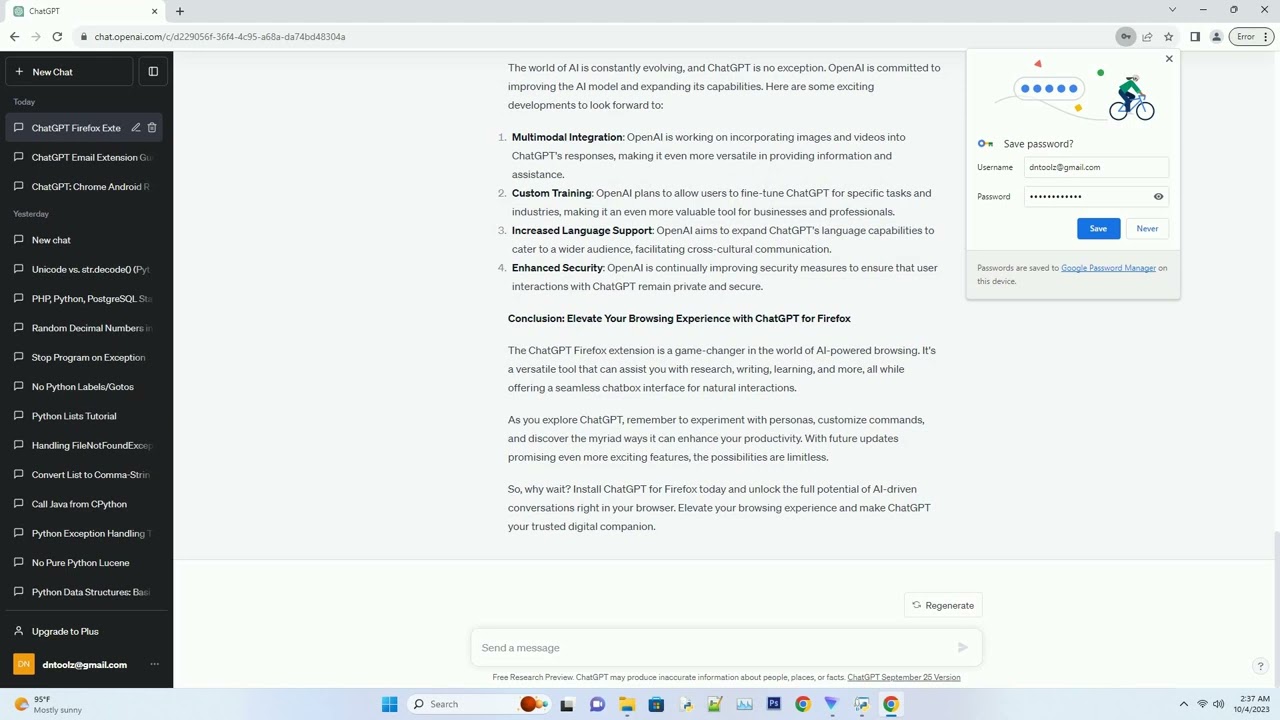The height and width of the screenshot is (720, 1280).
Task: Rename the ChatGPT Firefox Exte chat
Action: coord(136,128)
